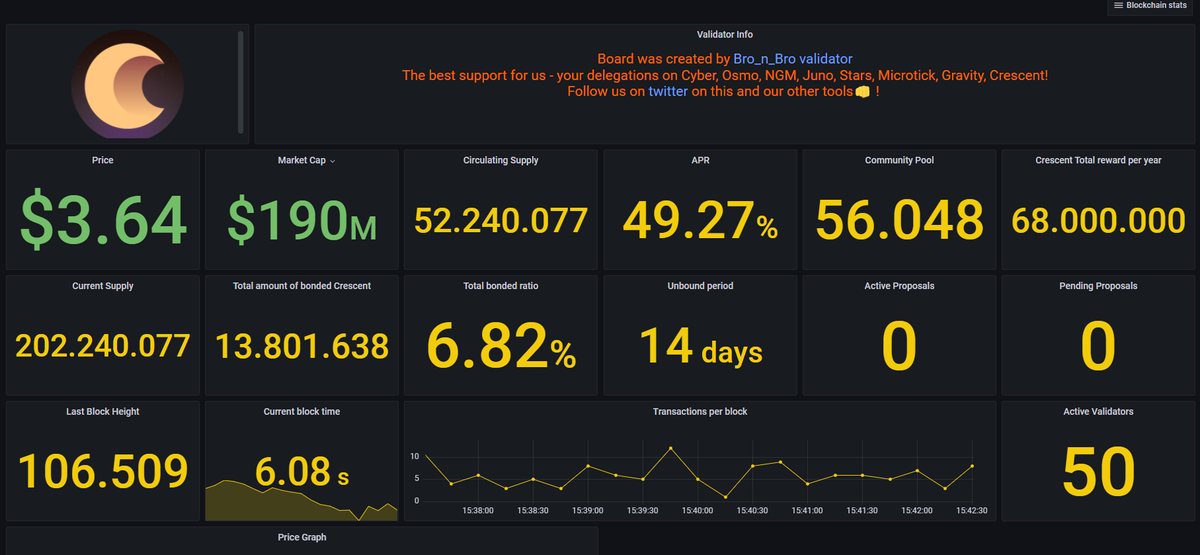
Task: Open the APR panel title menu
Action: tap(699, 160)
